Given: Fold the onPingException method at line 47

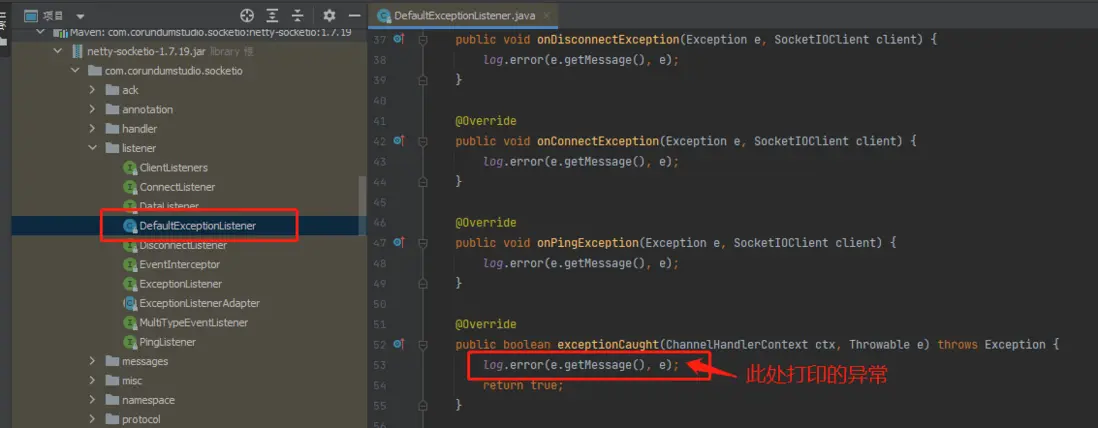Looking at the screenshot, I should point(422,243).
